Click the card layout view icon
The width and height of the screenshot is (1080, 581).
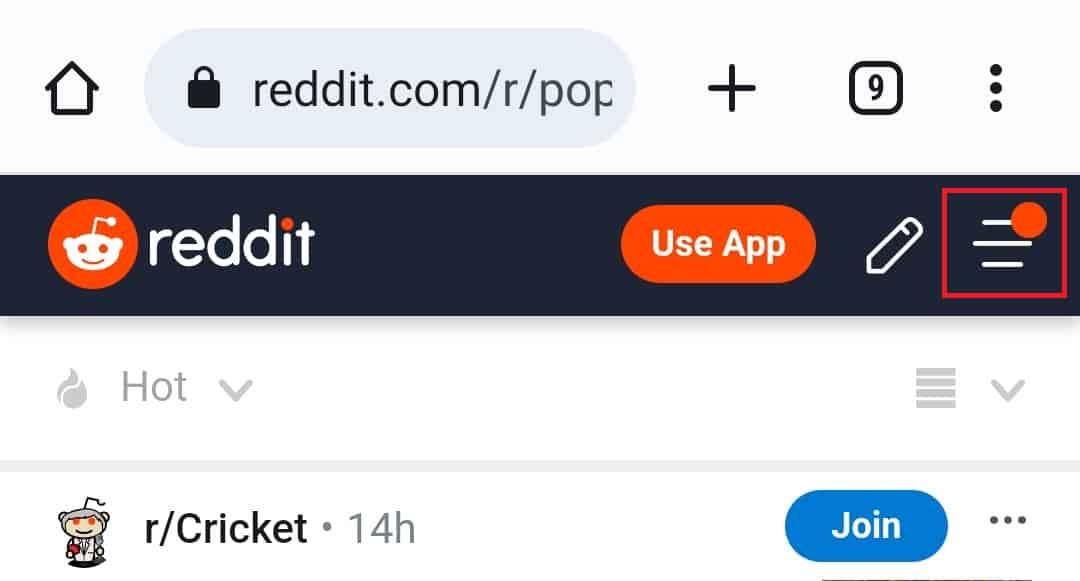pyautogui.click(x=935, y=388)
